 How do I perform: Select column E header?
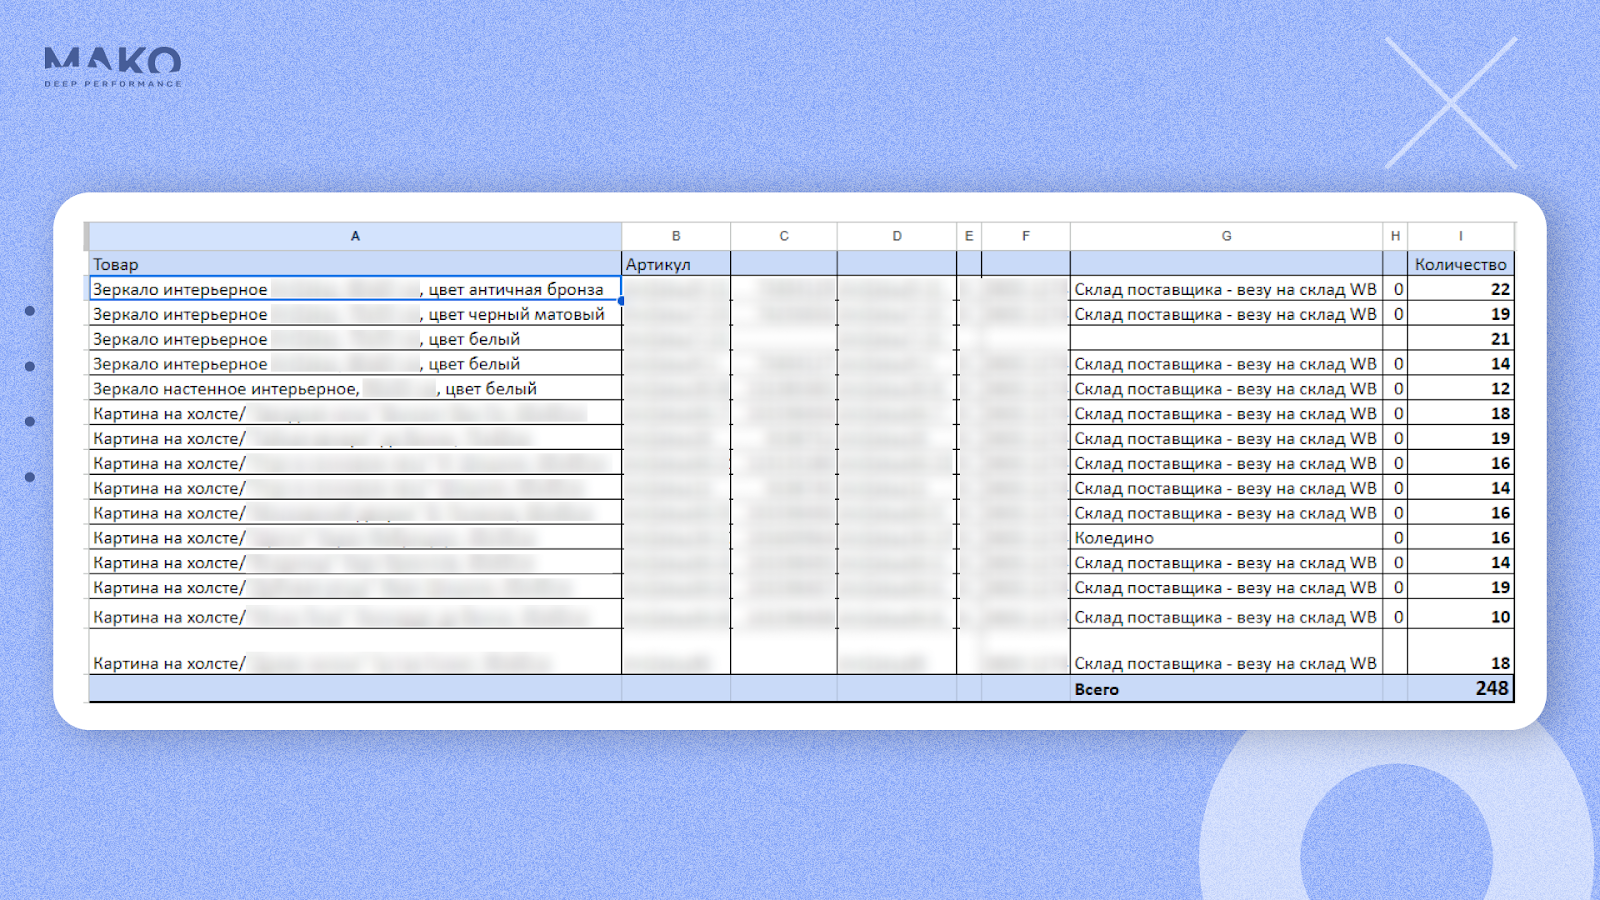tap(969, 236)
